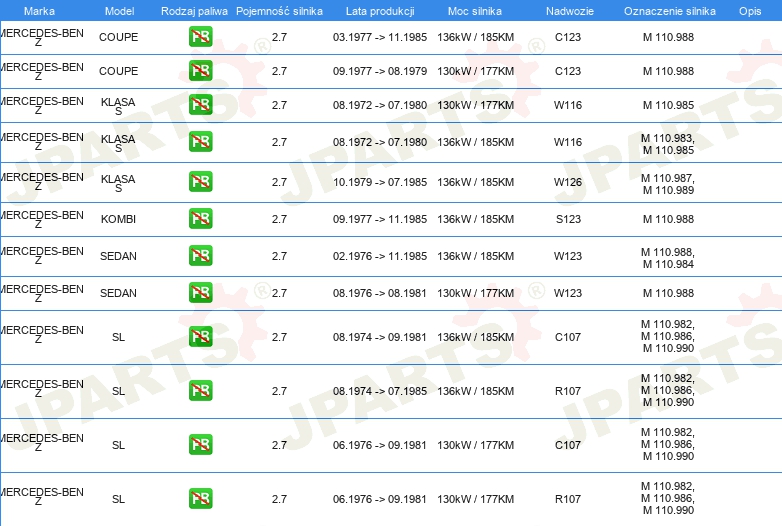Select the date range 08.1976 -> 08.1981
The width and height of the screenshot is (782, 526).
380,293
